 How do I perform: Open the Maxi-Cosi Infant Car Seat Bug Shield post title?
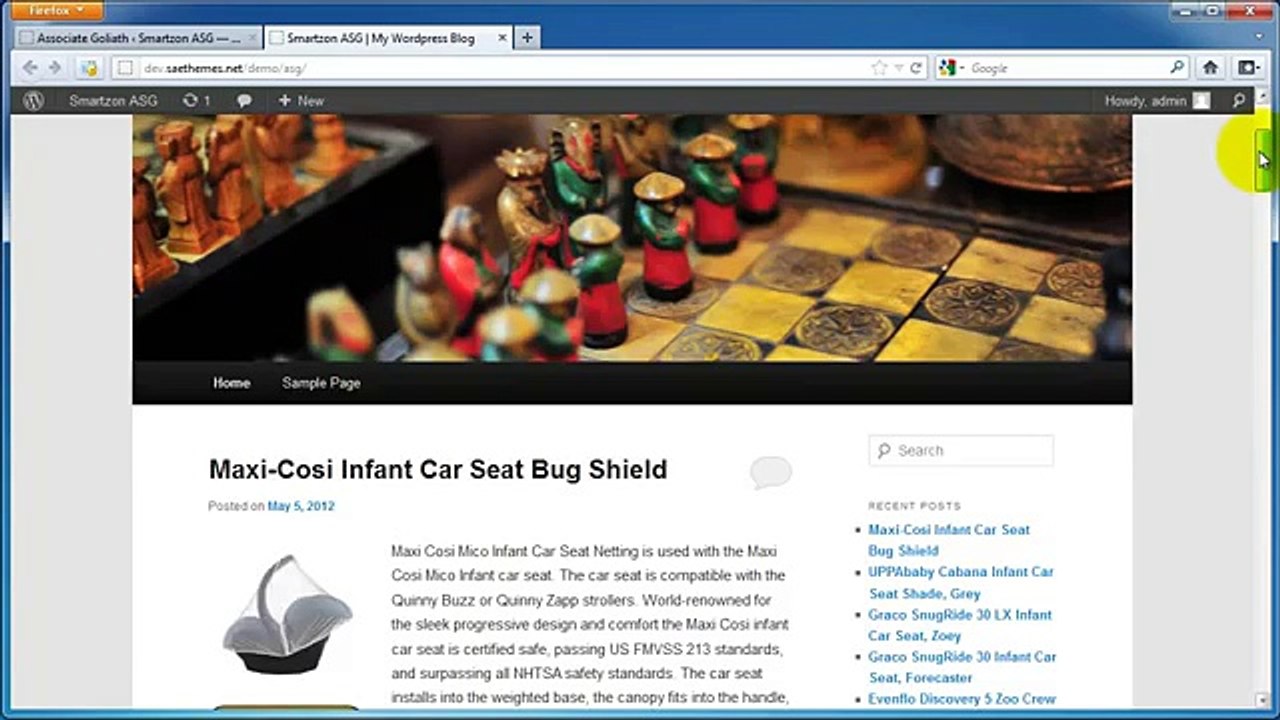[x=438, y=469]
